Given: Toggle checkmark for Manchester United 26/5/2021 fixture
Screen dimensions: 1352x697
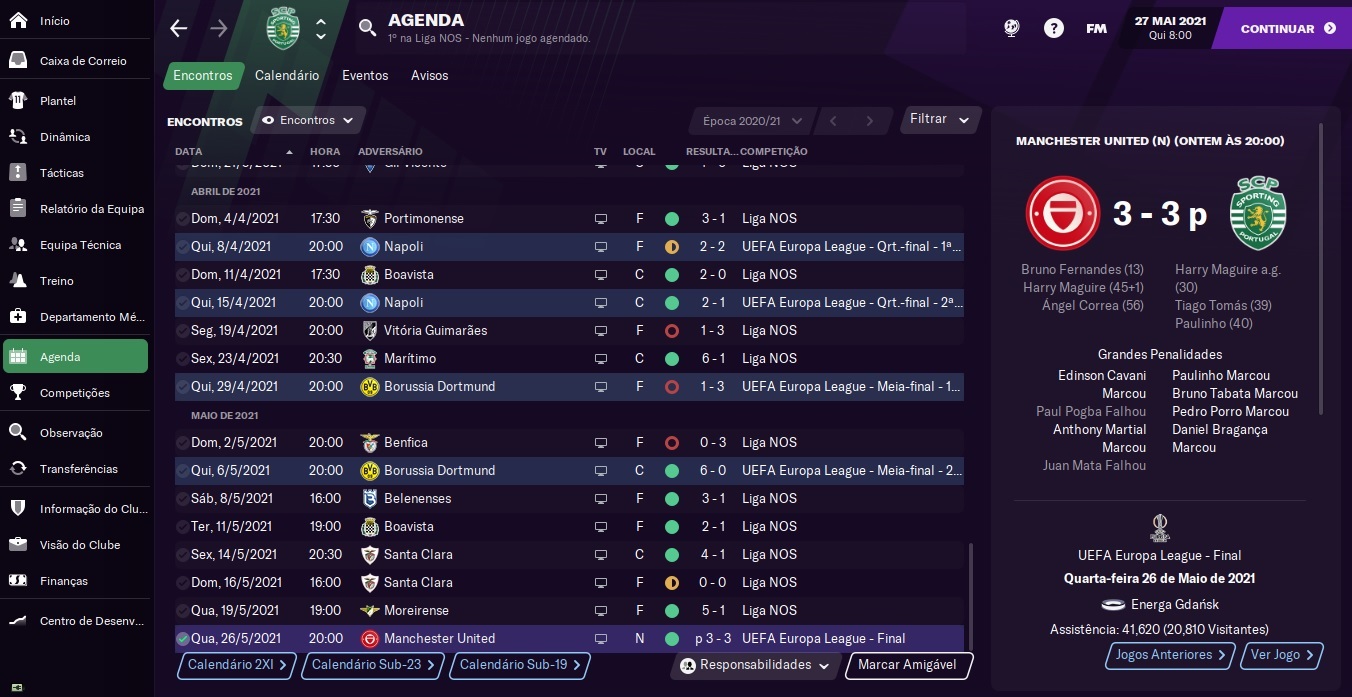Looking at the screenshot, I should [182, 638].
